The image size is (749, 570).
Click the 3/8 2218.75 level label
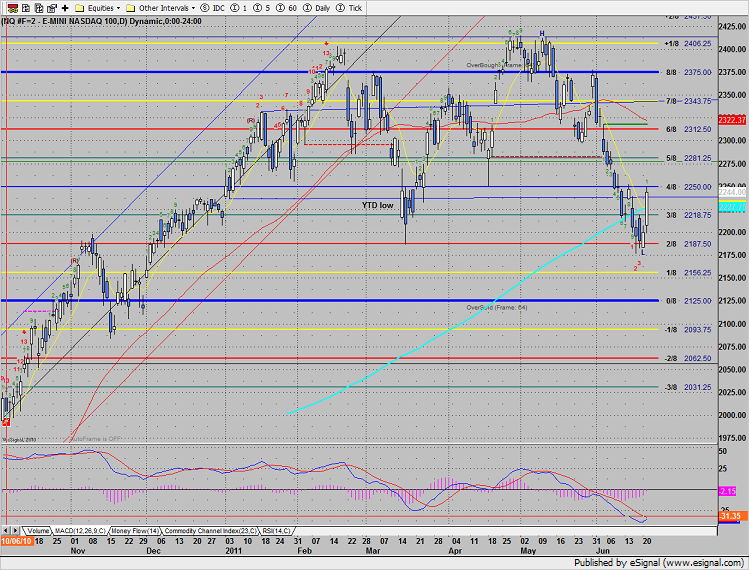(x=689, y=215)
